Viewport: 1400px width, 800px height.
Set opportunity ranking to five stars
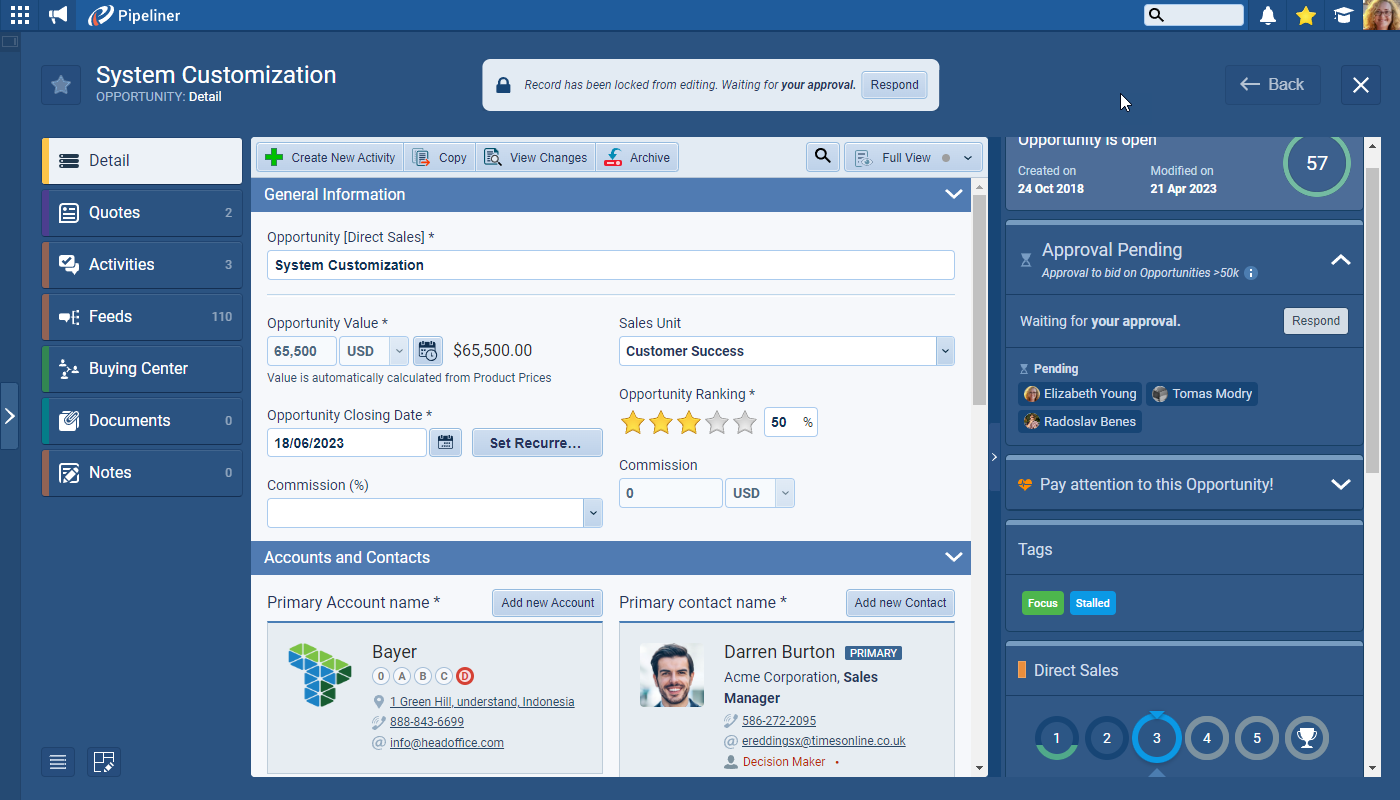tap(745, 423)
